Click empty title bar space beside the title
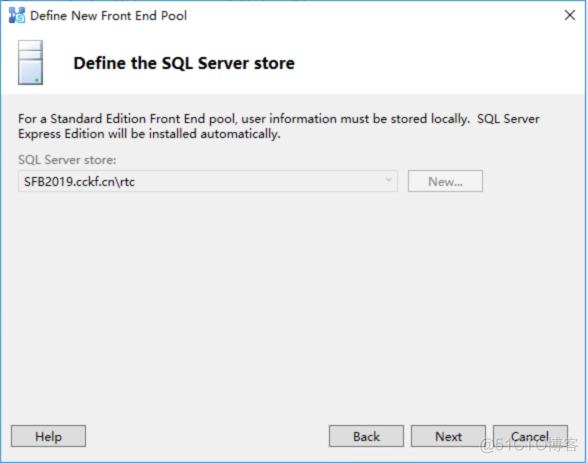 click(x=375, y=16)
